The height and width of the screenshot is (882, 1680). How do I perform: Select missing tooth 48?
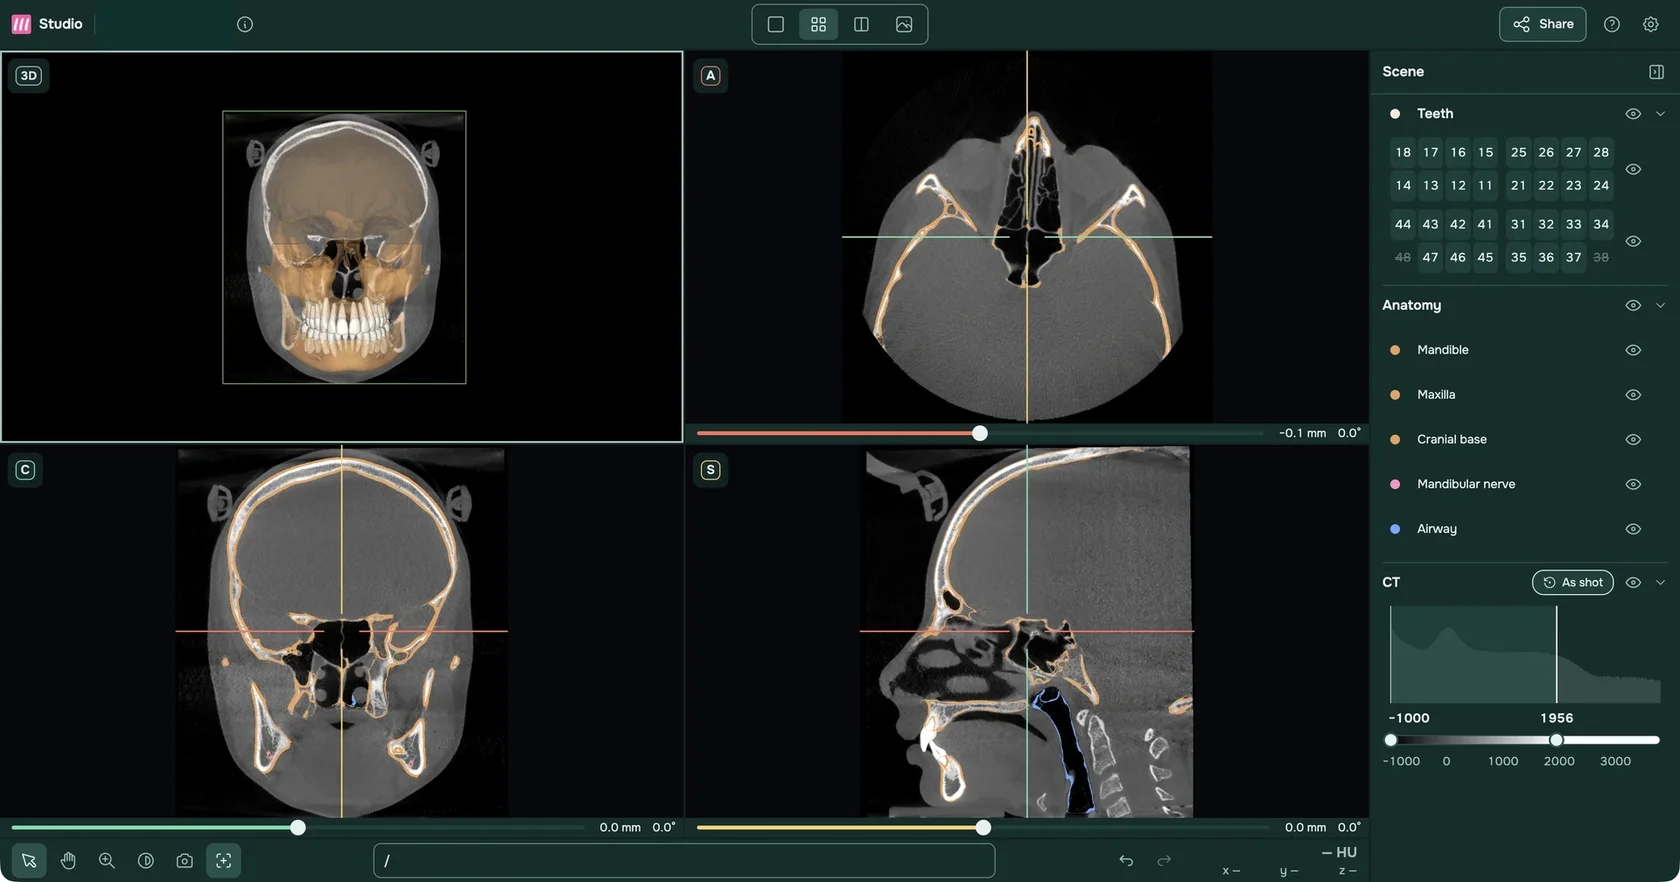click(x=1403, y=257)
